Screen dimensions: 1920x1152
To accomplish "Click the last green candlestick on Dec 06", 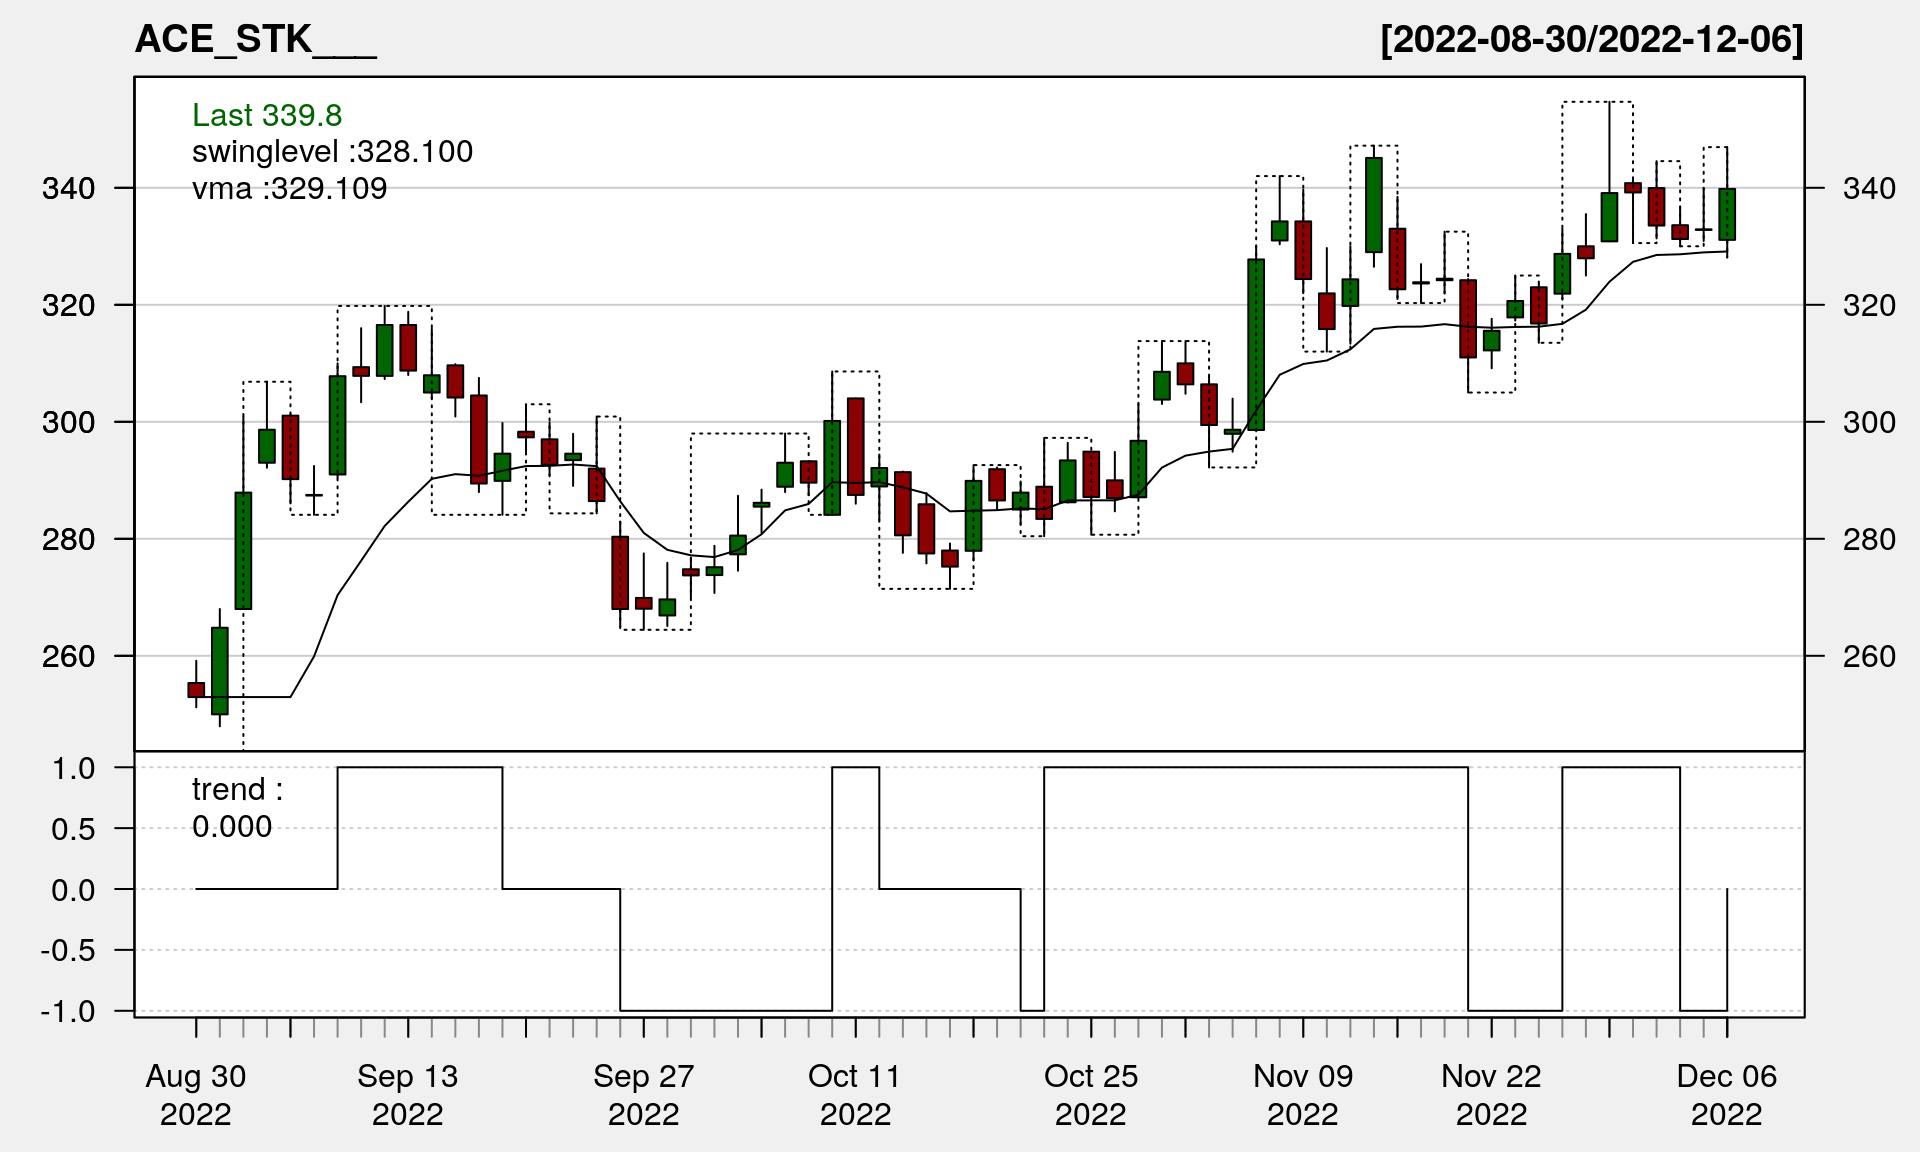I will [x=1727, y=214].
